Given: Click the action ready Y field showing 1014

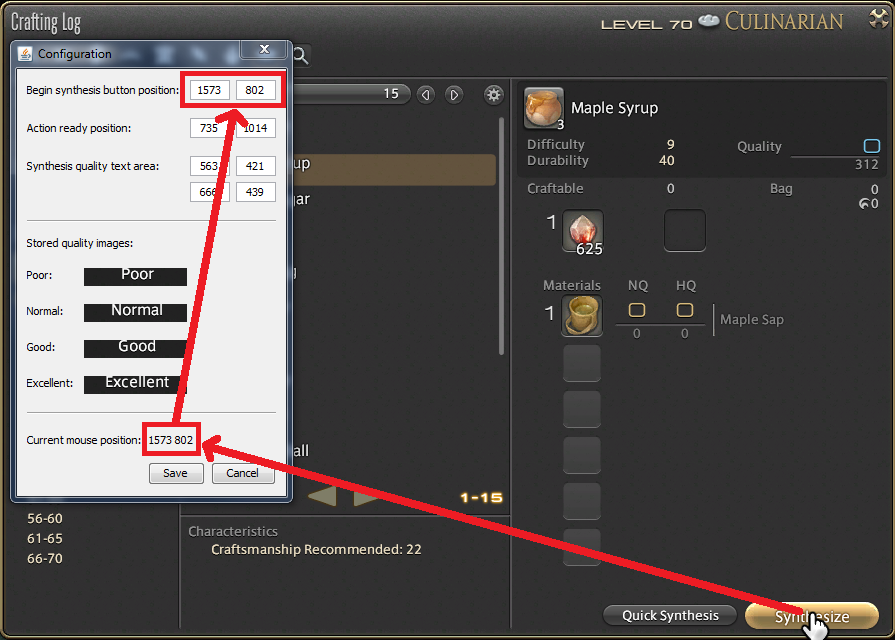Looking at the screenshot, I should (255, 128).
